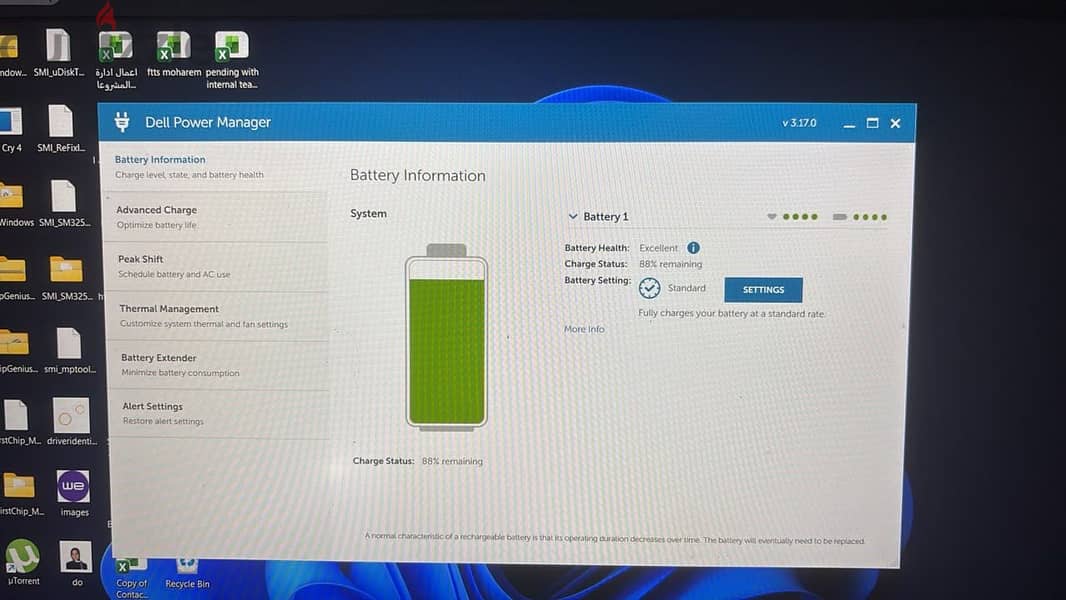The width and height of the screenshot is (1066, 600).
Task: Open the SMI_SM325 folder desktop icon
Action: (66, 277)
